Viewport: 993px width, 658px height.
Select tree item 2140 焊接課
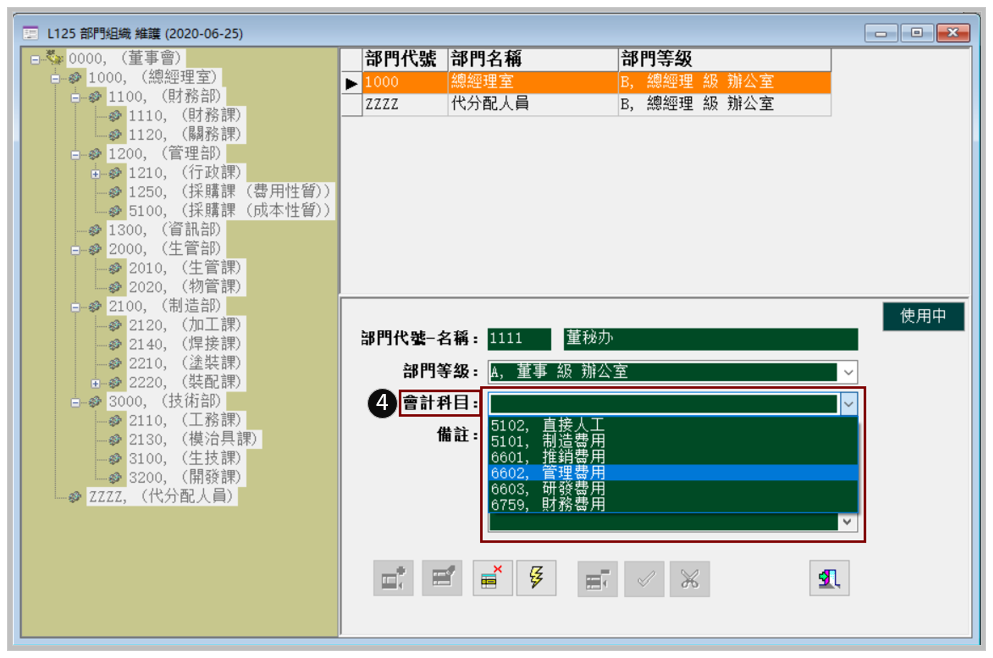(x=185, y=345)
